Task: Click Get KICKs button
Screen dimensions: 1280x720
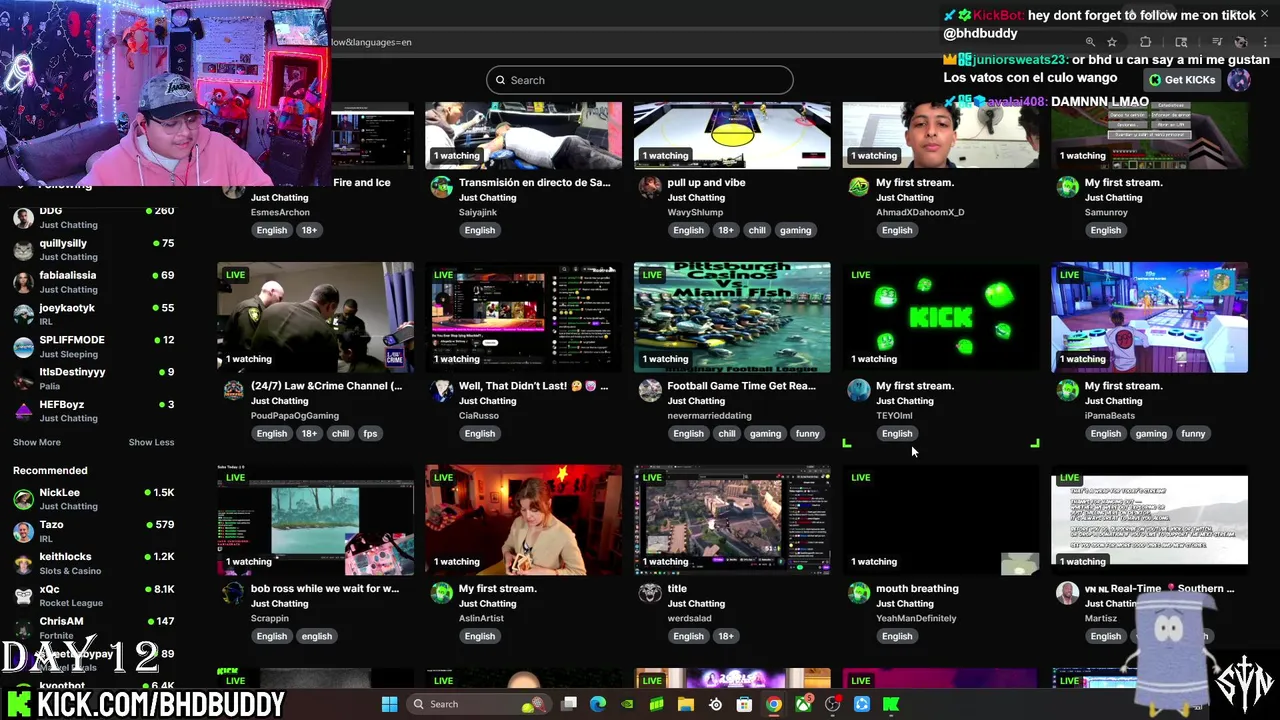Action: coord(1181,80)
